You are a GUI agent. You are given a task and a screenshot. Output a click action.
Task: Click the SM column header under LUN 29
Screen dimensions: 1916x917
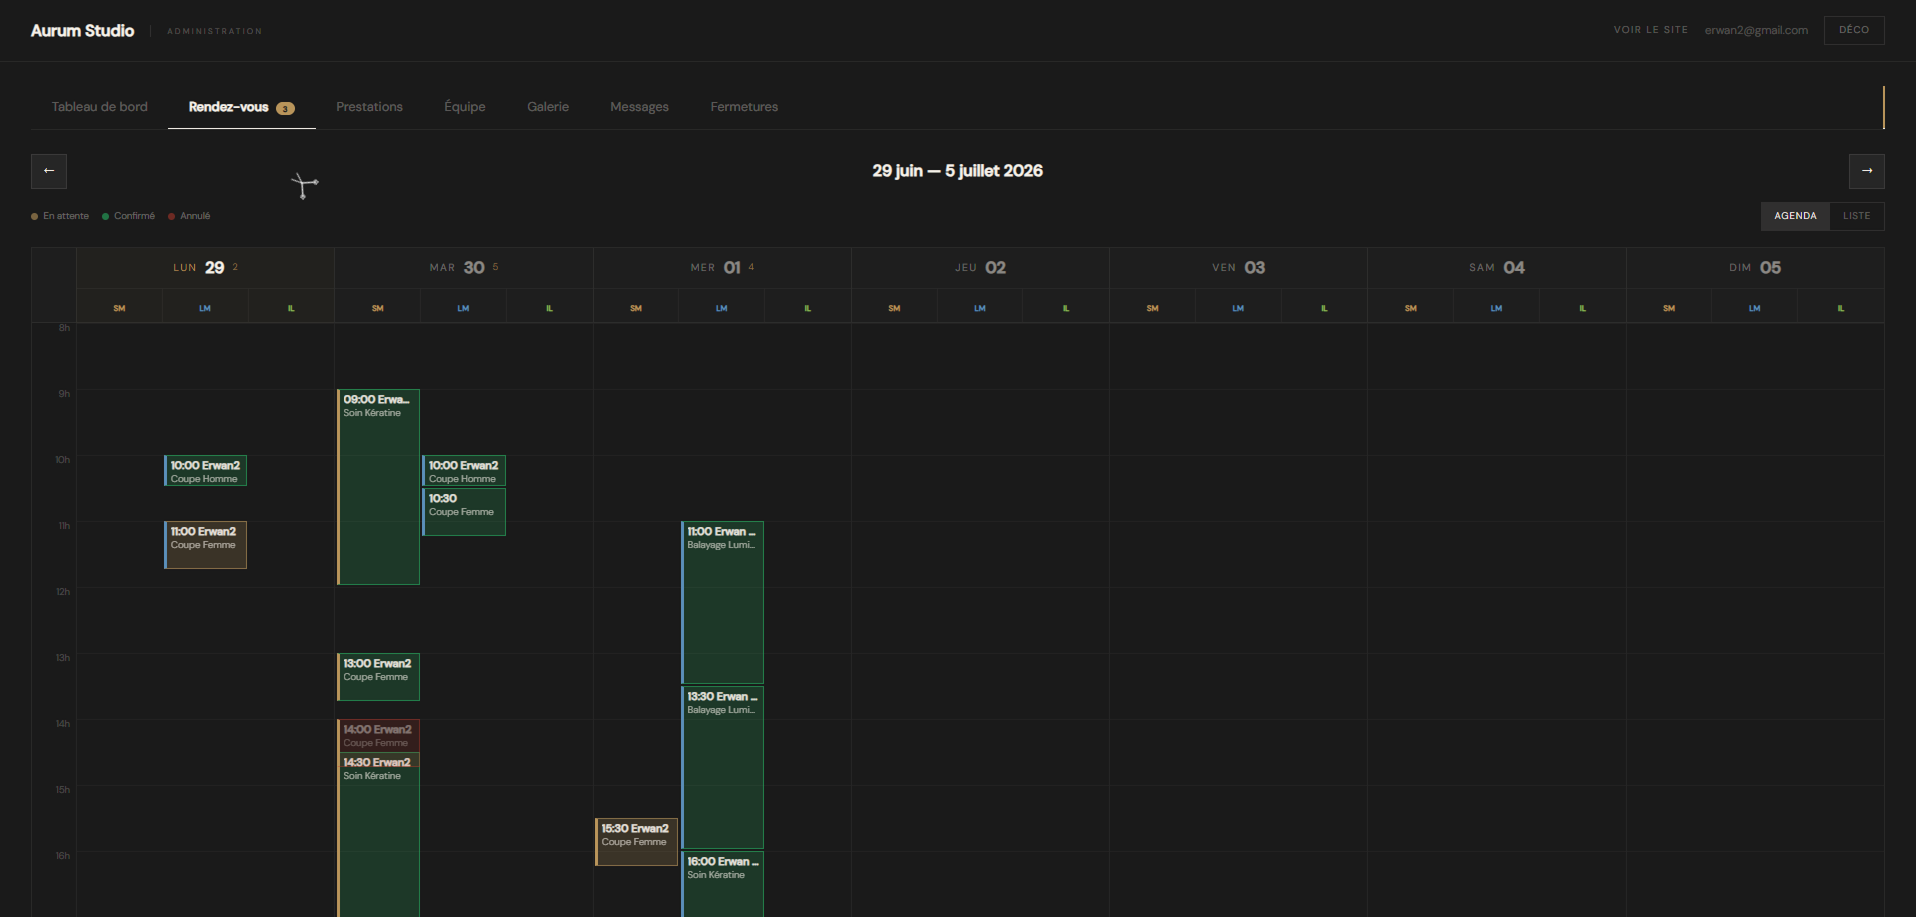(x=119, y=308)
